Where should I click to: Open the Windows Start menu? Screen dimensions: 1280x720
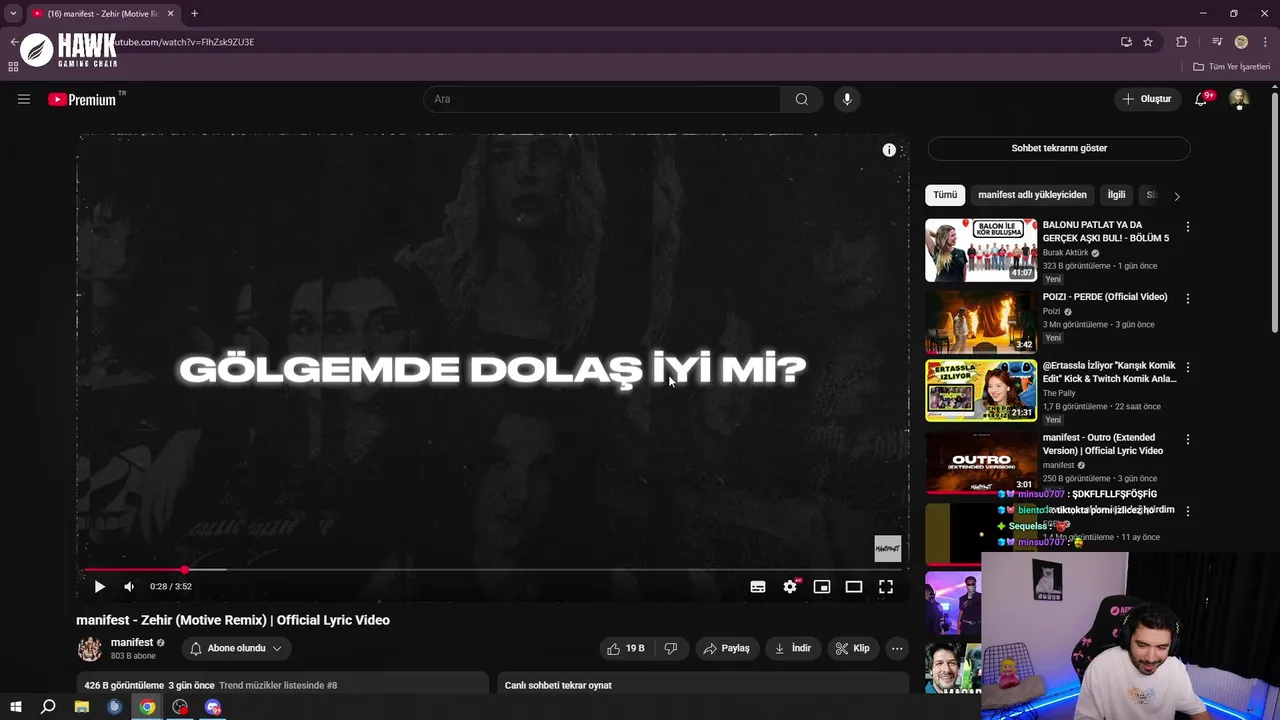[x=15, y=707]
